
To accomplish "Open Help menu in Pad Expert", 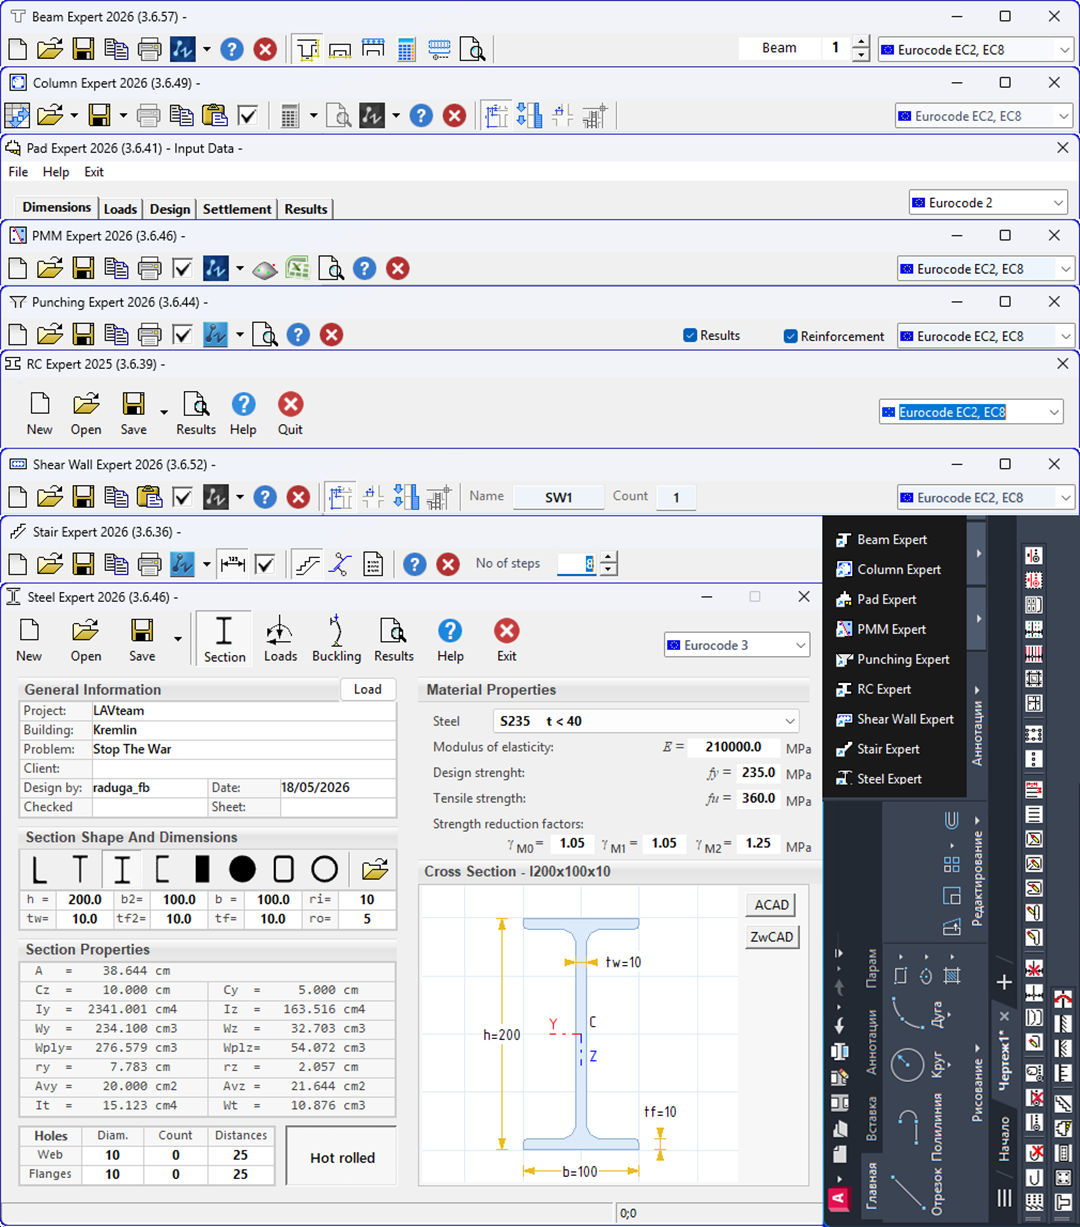I will point(56,172).
